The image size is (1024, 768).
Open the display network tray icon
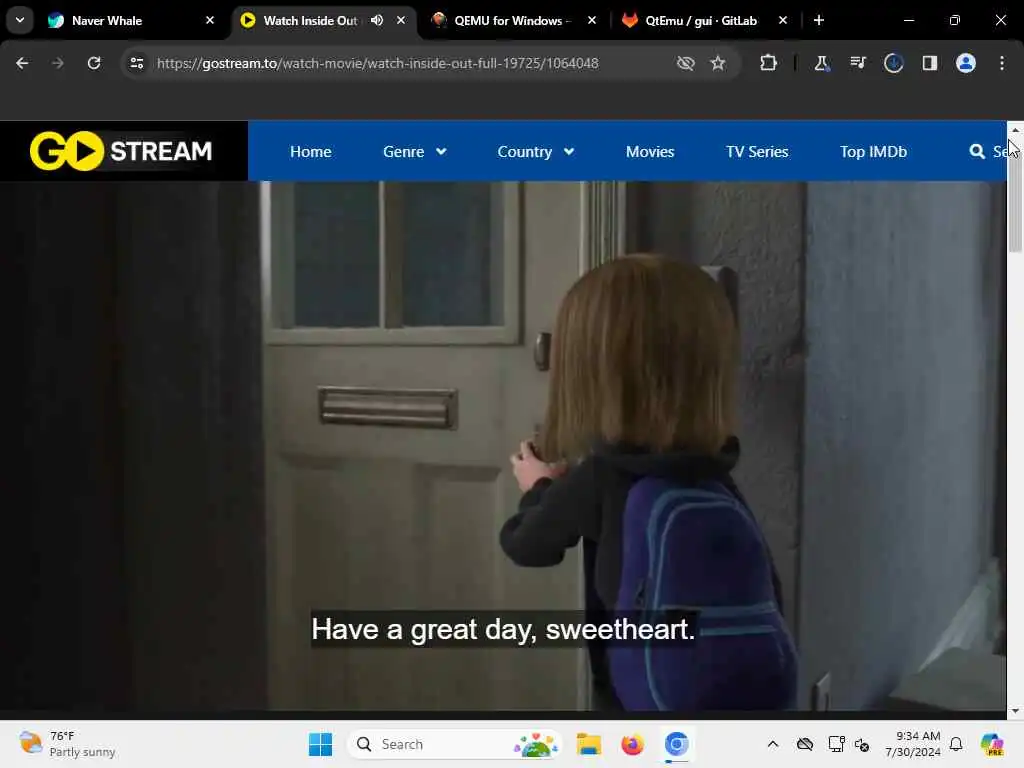pos(836,744)
